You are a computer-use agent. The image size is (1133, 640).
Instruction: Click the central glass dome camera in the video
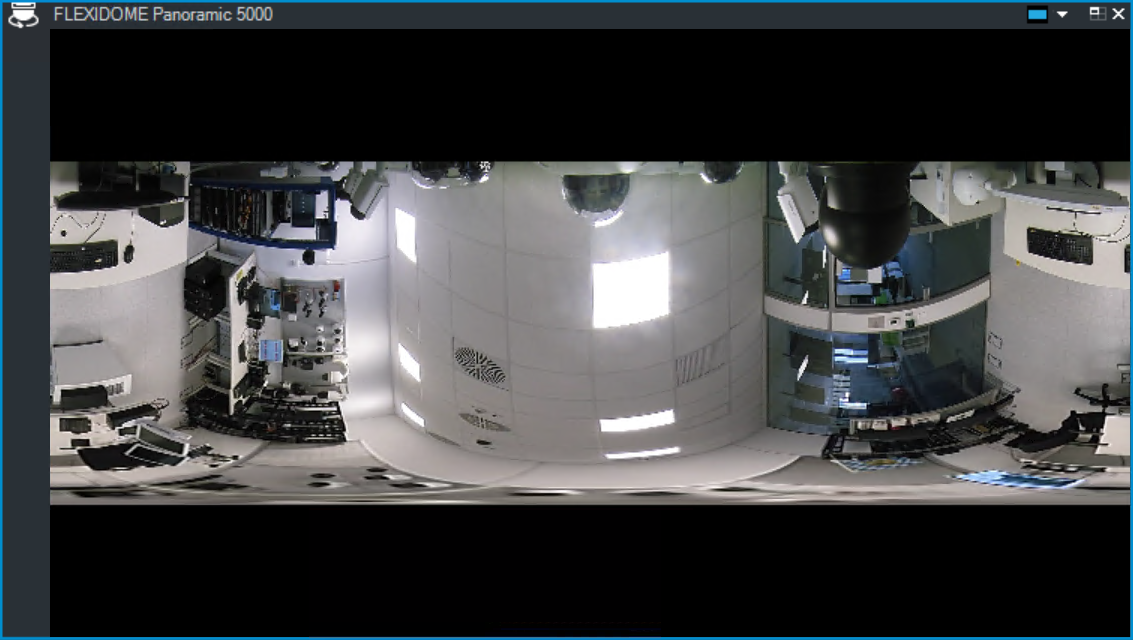click(x=596, y=195)
